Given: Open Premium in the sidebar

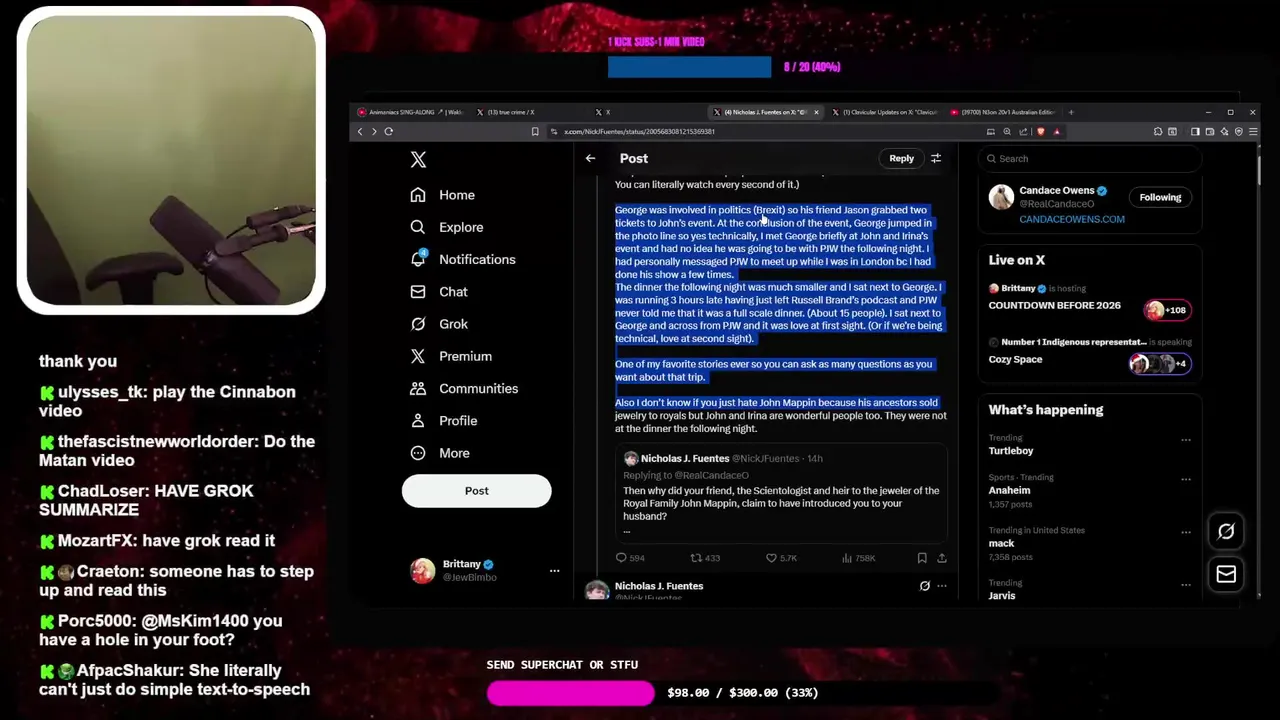Looking at the screenshot, I should (451, 356).
